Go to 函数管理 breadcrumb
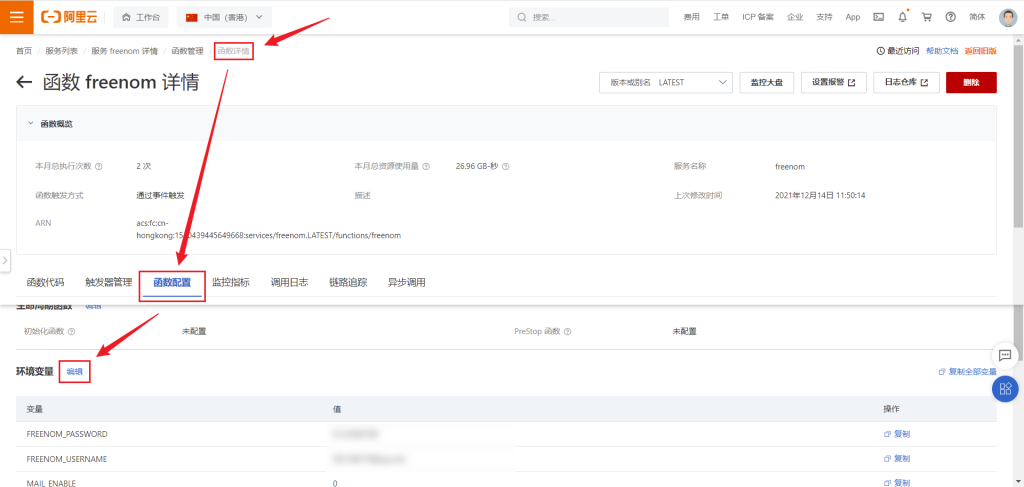 click(187, 51)
